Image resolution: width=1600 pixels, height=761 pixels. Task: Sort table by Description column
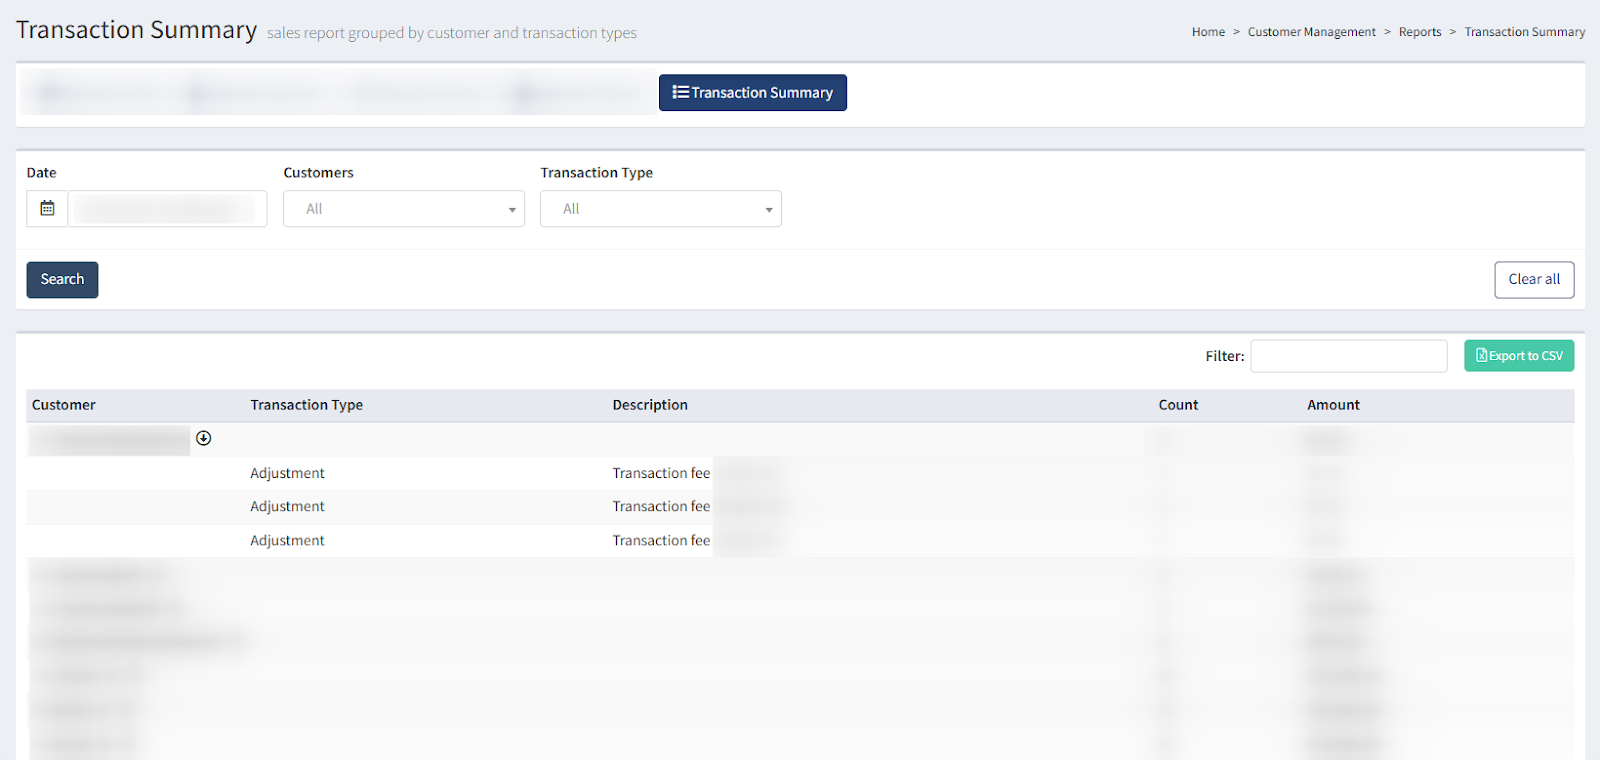pyautogui.click(x=650, y=405)
